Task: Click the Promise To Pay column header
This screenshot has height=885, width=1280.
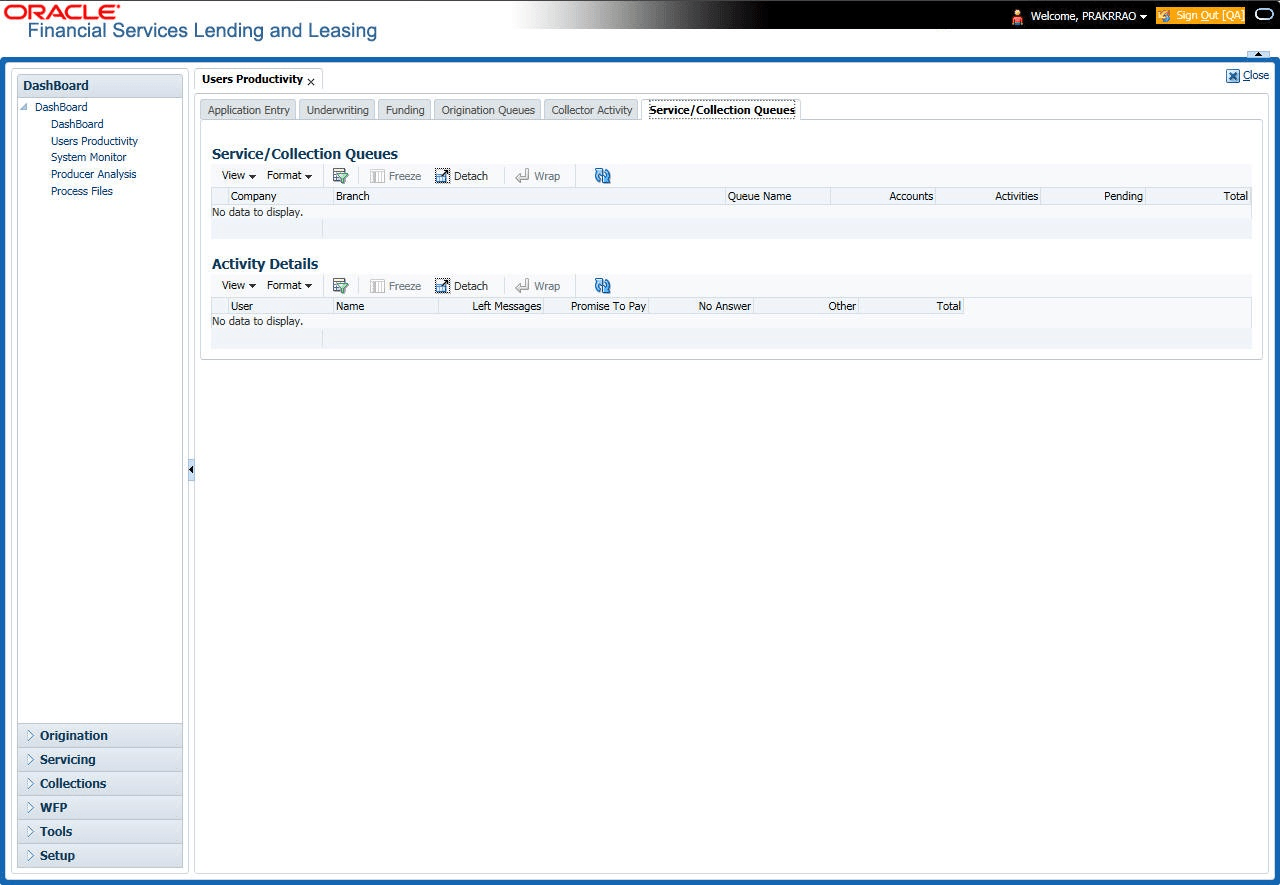Action: coord(596,306)
